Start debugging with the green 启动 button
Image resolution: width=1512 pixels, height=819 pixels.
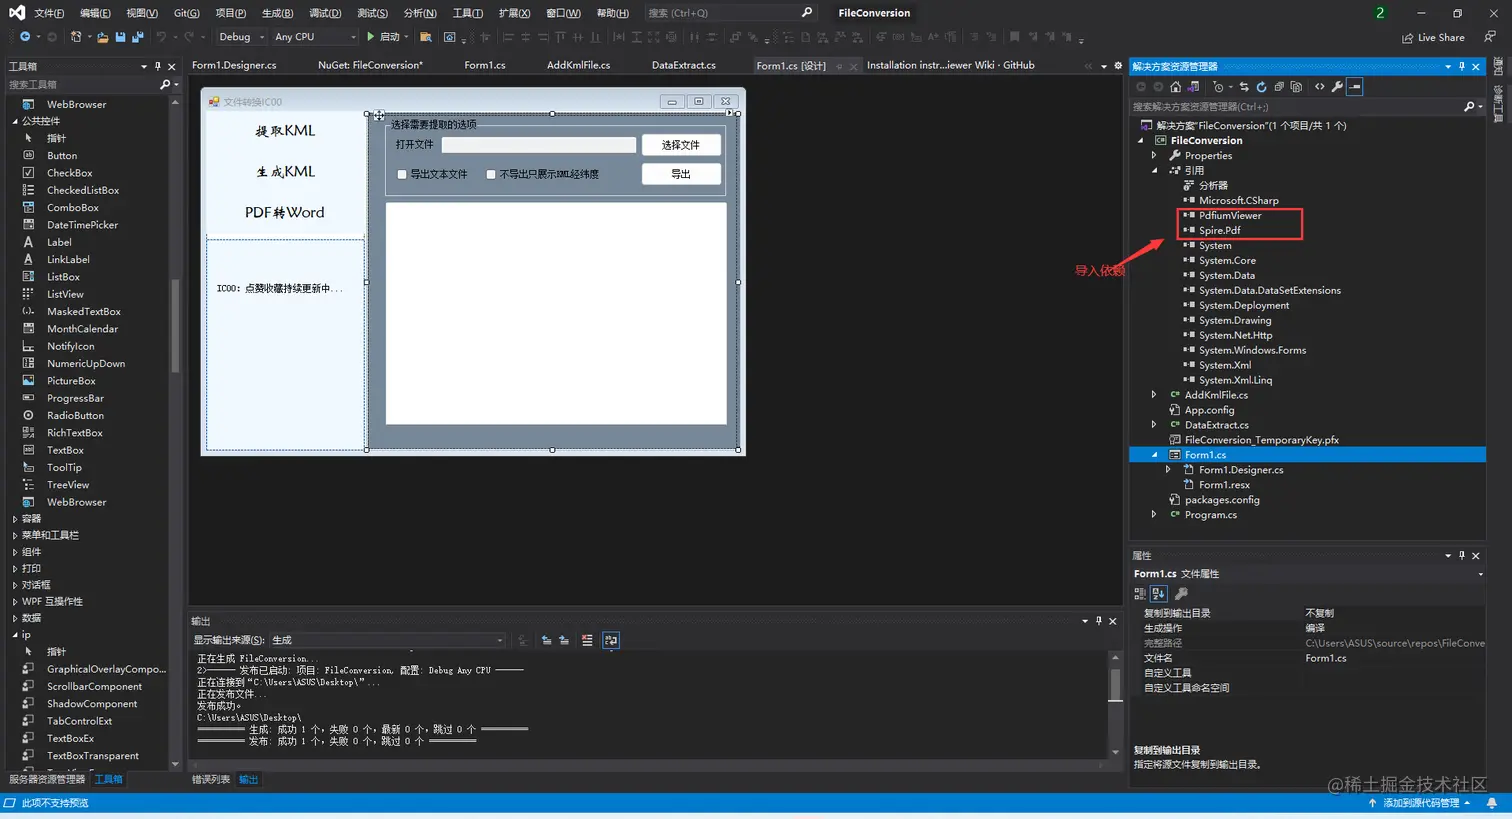(x=384, y=37)
